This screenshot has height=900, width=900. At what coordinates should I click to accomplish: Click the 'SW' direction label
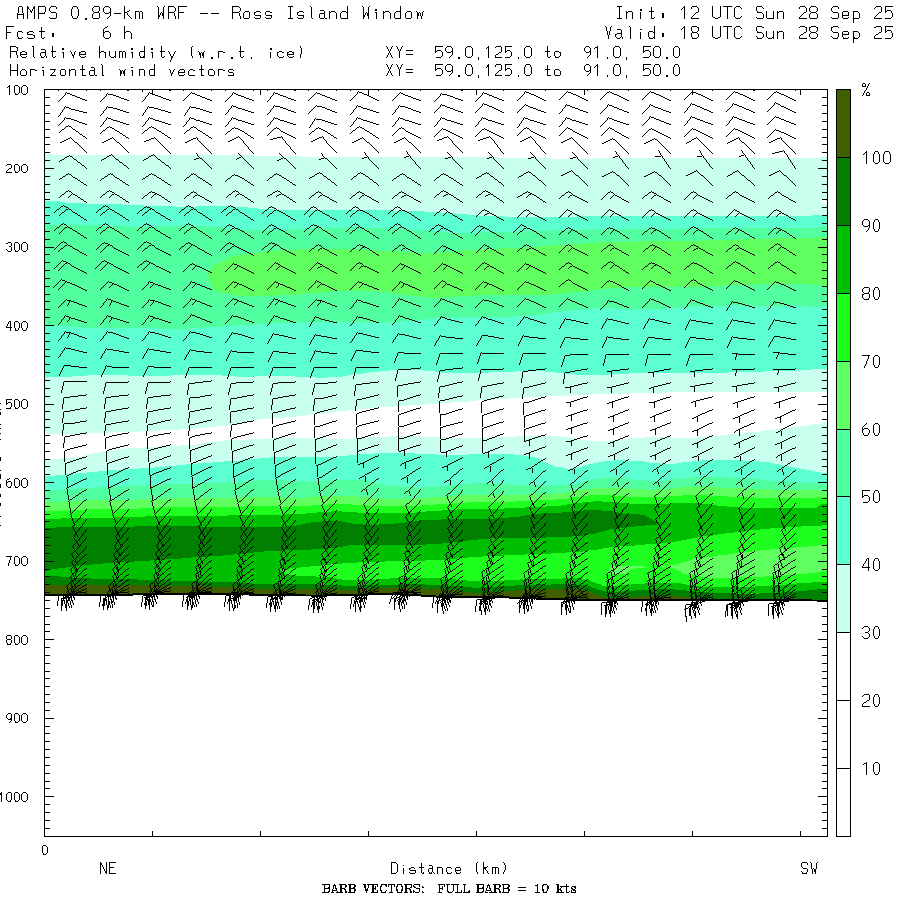809,868
